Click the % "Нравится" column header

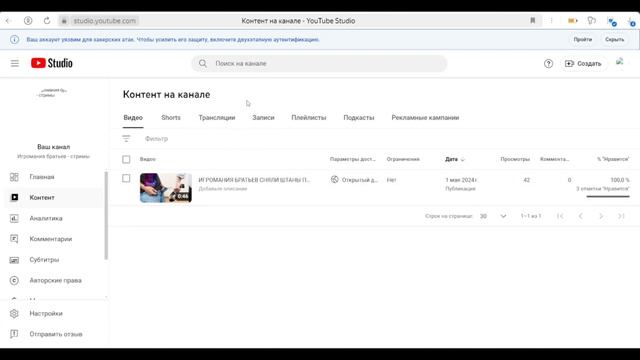coord(613,159)
